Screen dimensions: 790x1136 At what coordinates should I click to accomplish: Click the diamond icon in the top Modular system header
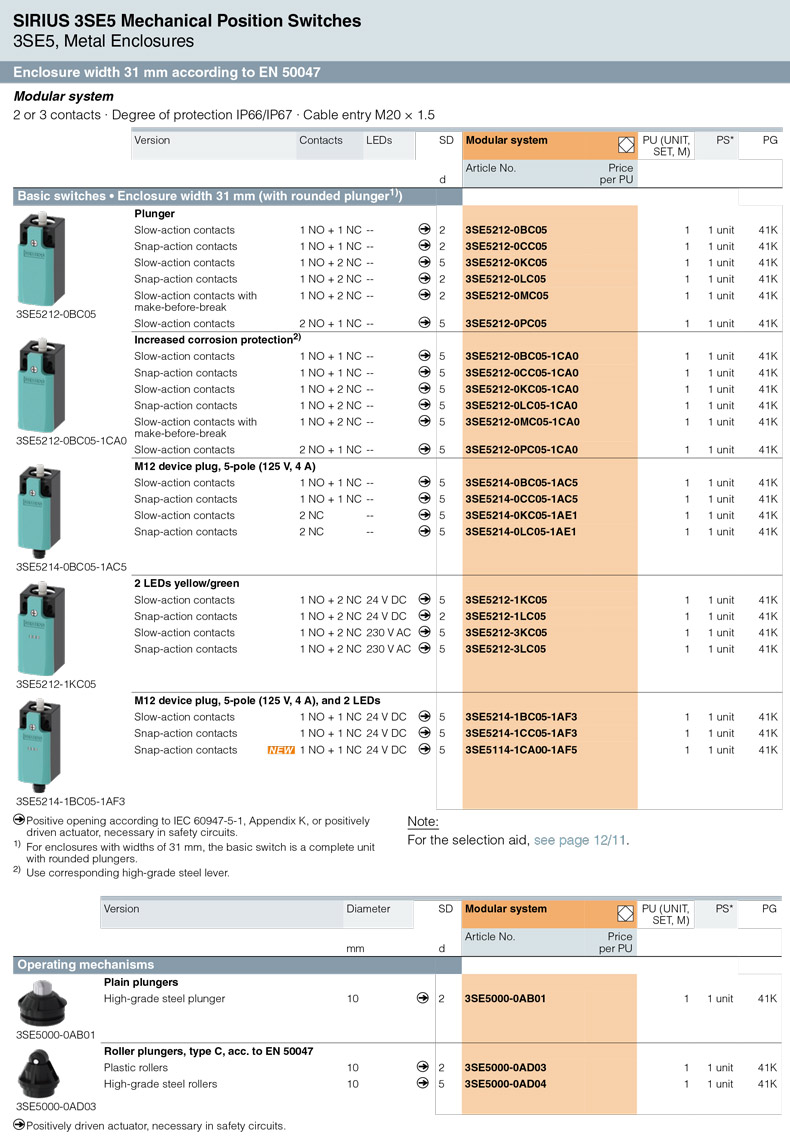point(627,145)
